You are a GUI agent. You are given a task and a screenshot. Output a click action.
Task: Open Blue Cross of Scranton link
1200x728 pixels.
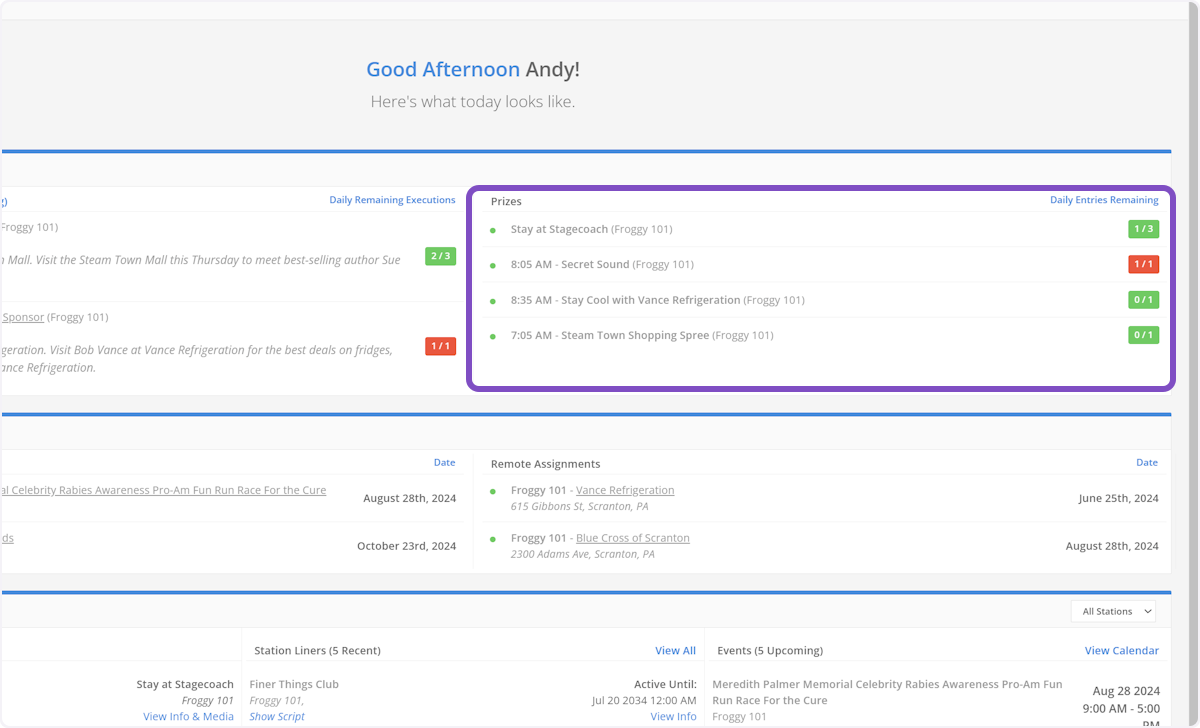click(632, 538)
